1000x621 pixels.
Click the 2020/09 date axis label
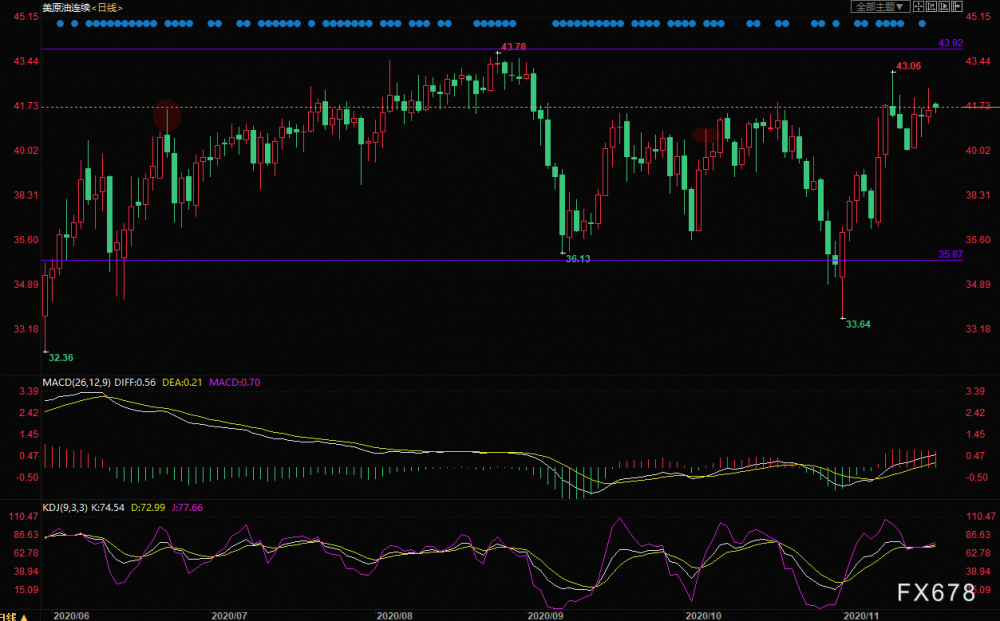coord(545,616)
